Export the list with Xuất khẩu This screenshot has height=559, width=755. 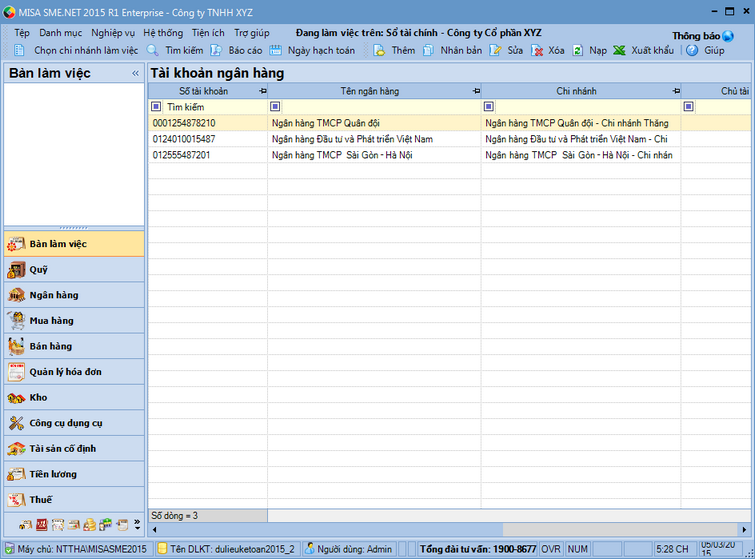pos(644,50)
